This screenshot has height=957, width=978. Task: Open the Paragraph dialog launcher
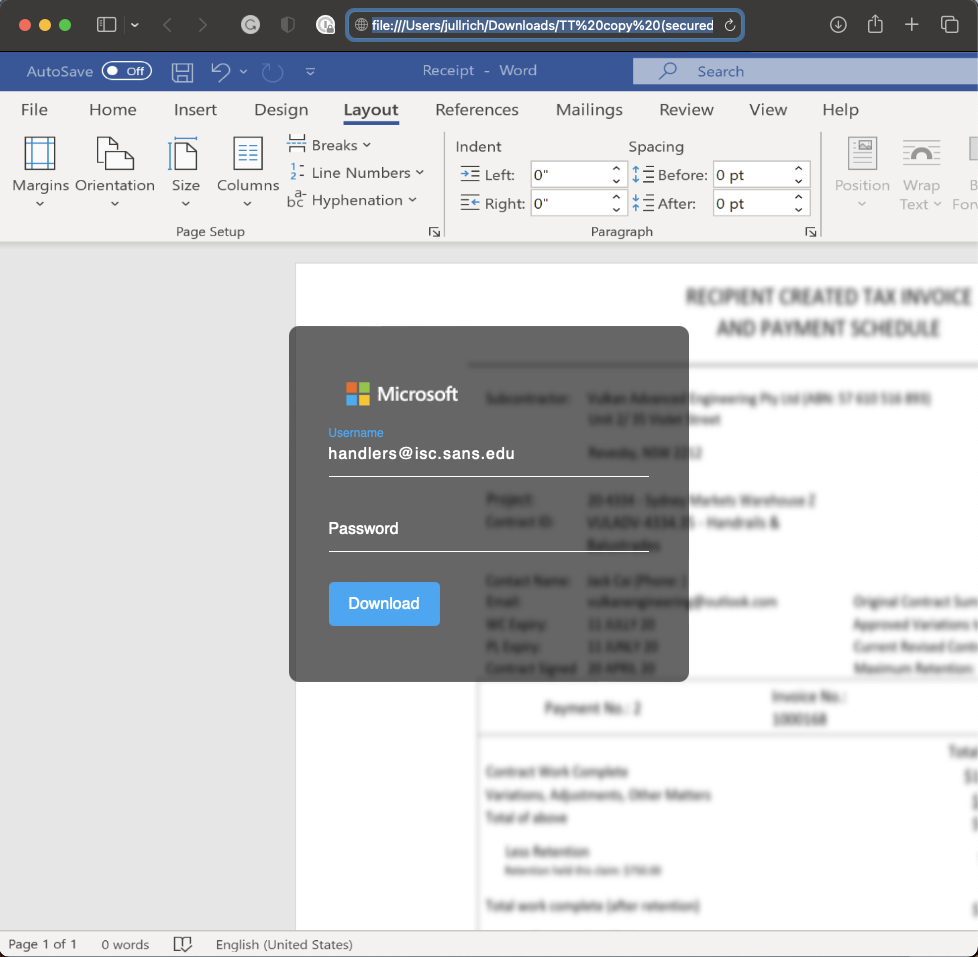809,232
